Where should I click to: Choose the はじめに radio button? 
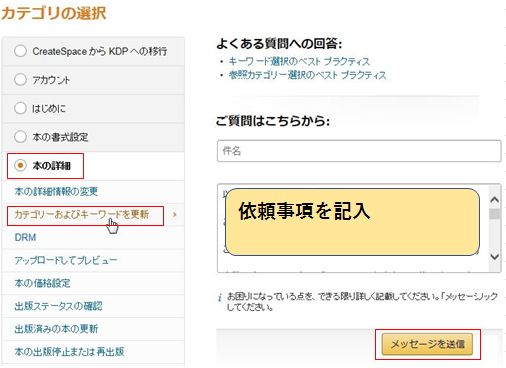point(20,108)
